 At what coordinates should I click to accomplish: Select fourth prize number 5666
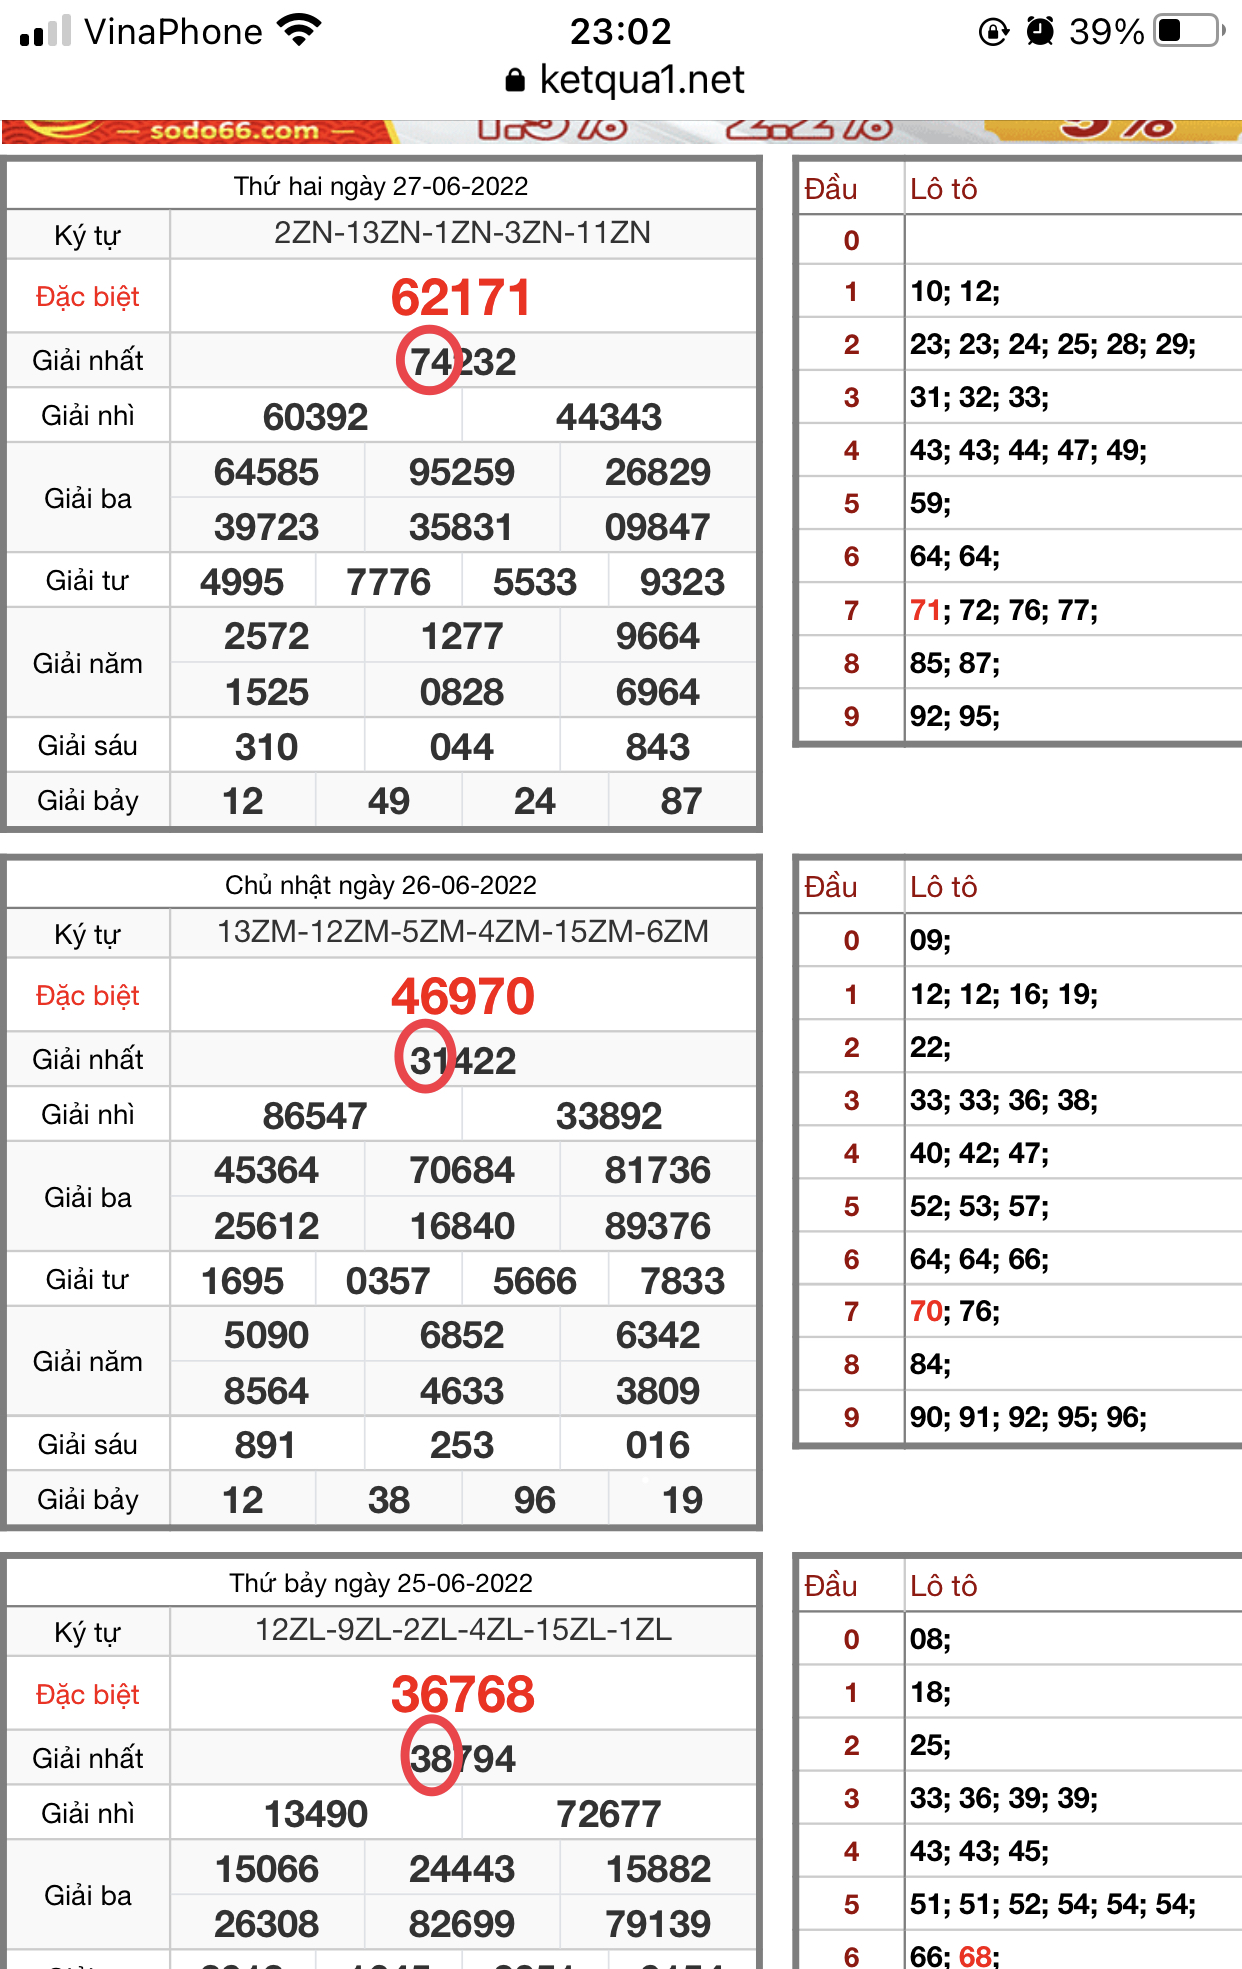coord(535,1281)
